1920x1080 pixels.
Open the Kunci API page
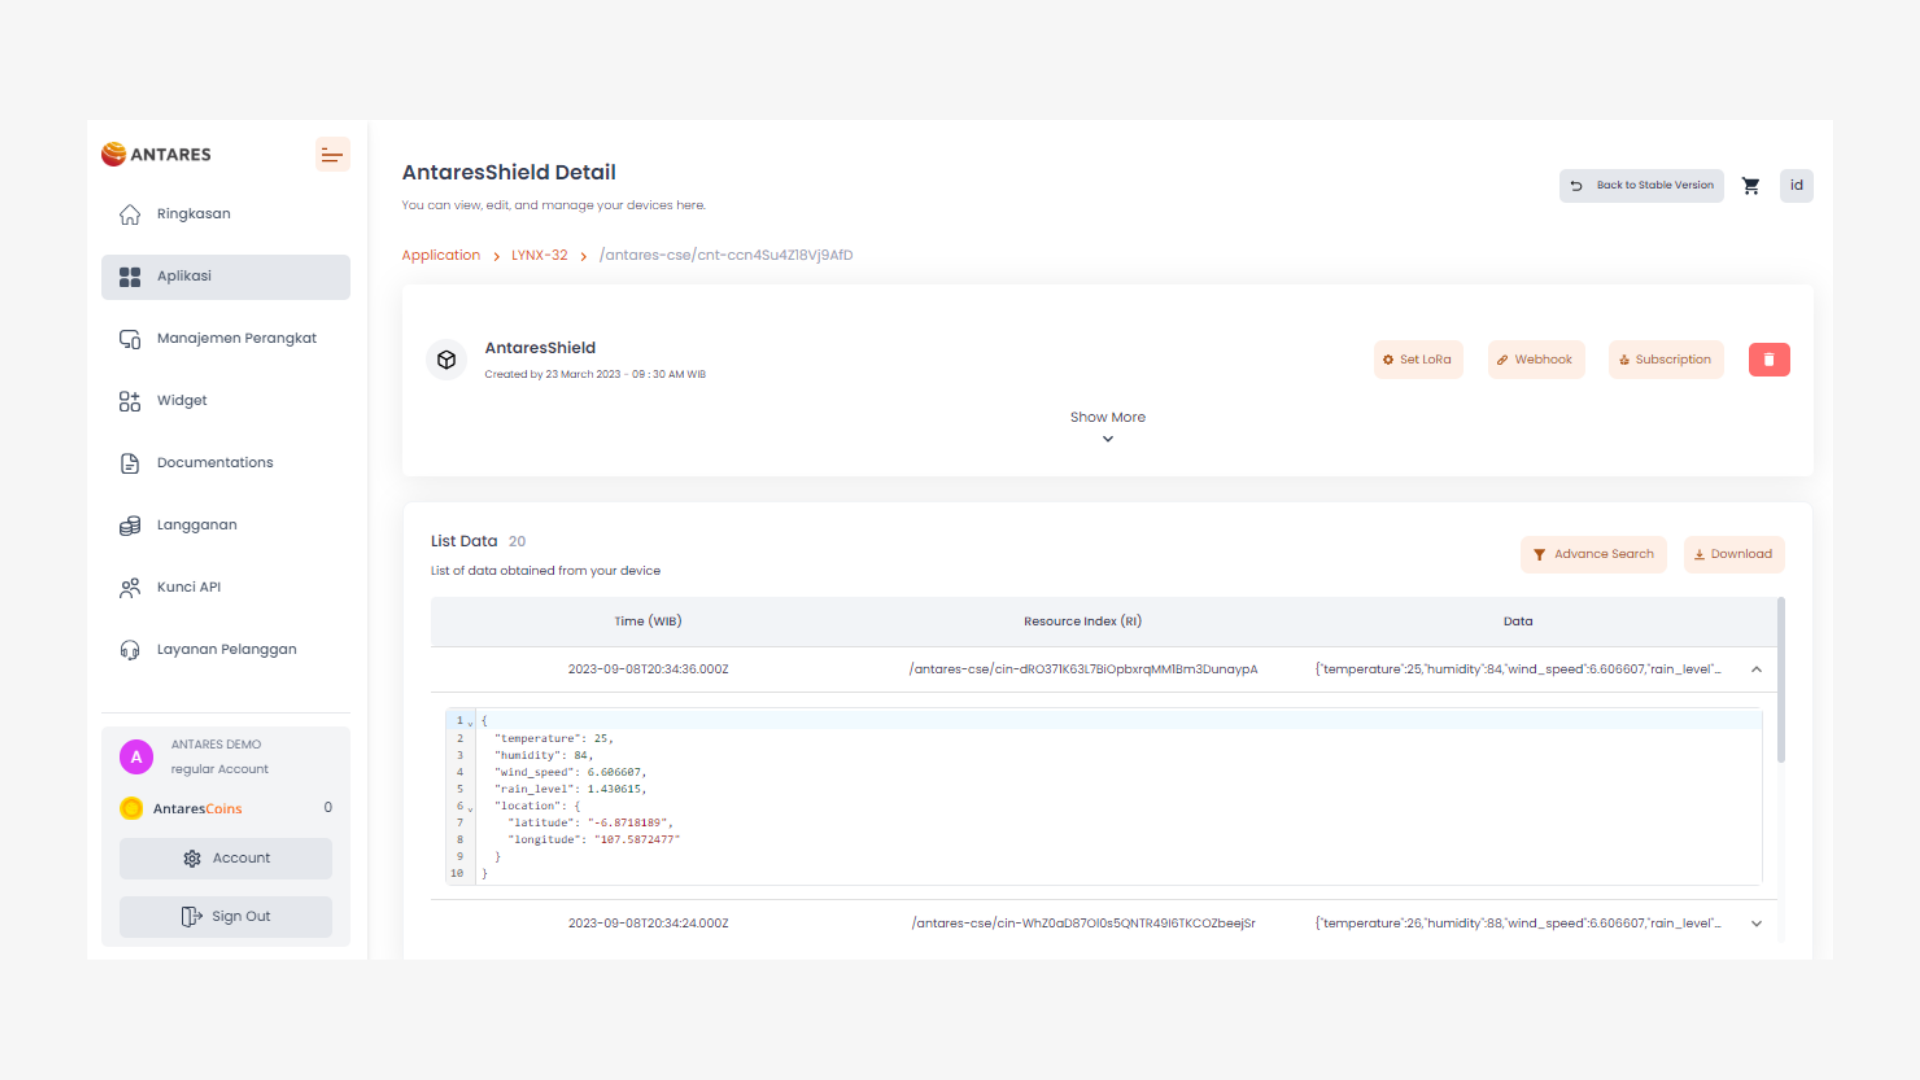coord(188,587)
